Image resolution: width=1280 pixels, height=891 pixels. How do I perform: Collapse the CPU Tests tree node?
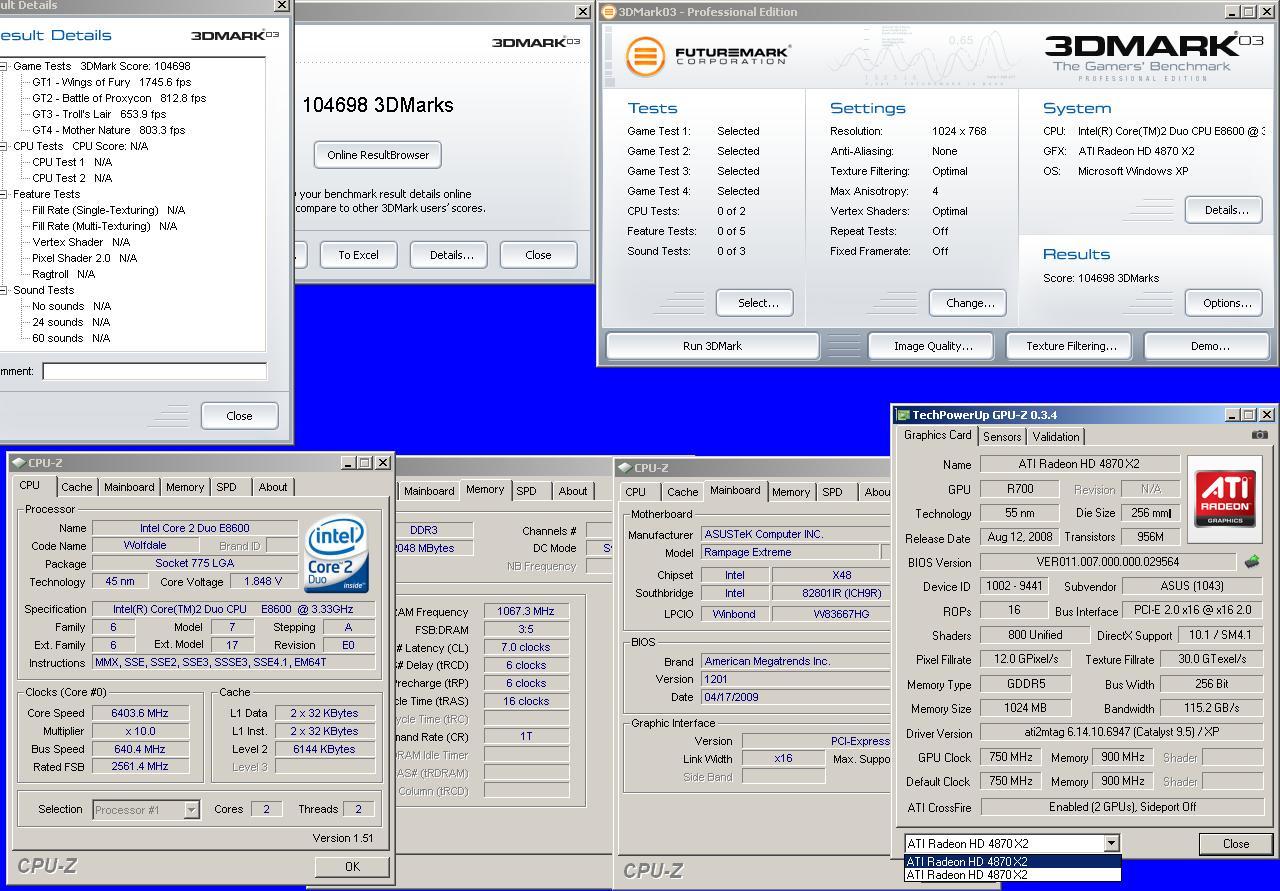point(4,146)
